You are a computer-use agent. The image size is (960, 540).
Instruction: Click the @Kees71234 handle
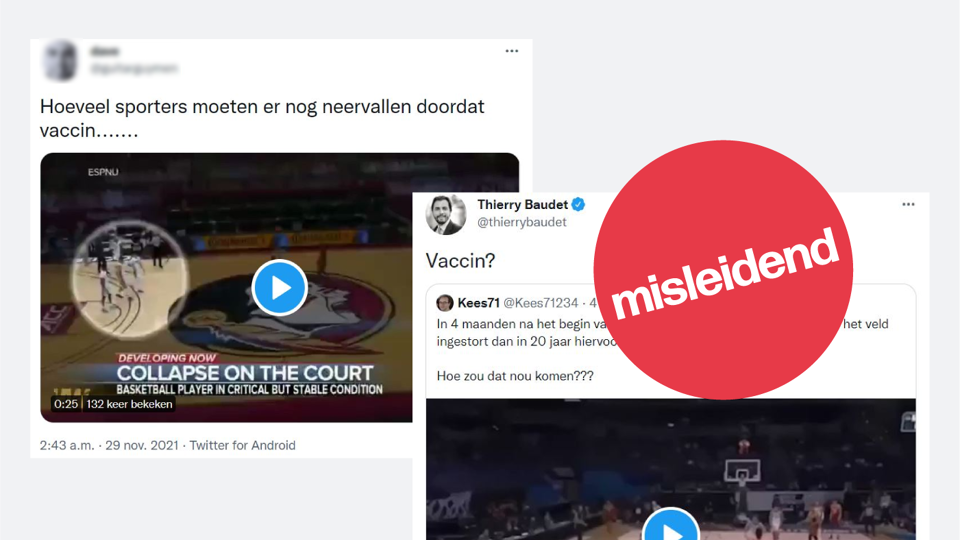(x=541, y=303)
